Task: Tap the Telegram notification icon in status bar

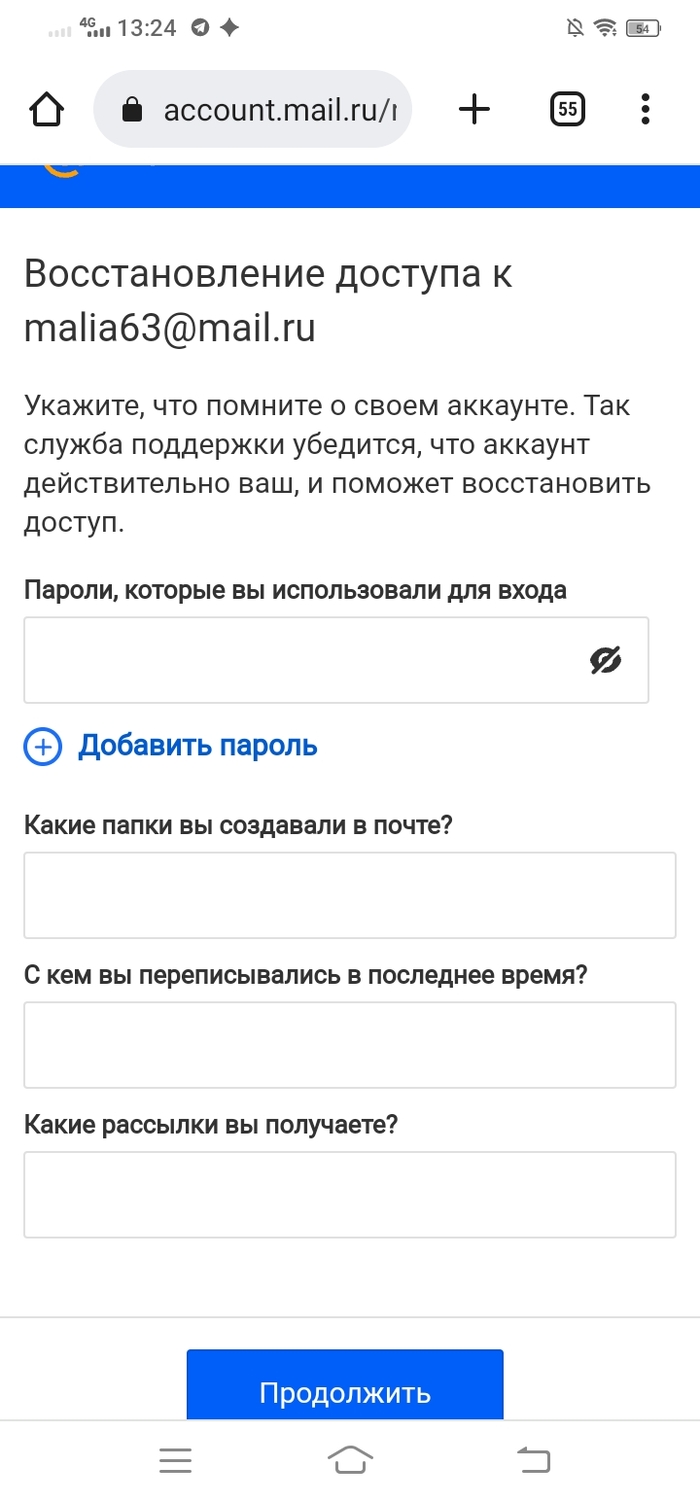Action: 200,29
